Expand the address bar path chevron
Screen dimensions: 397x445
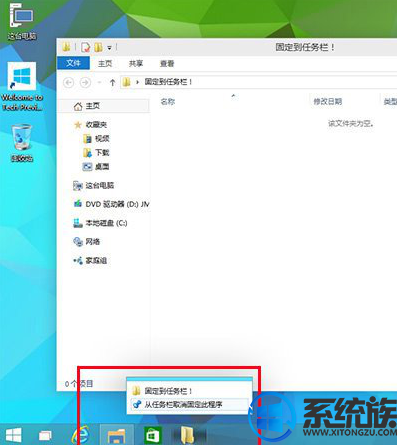point(137,82)
